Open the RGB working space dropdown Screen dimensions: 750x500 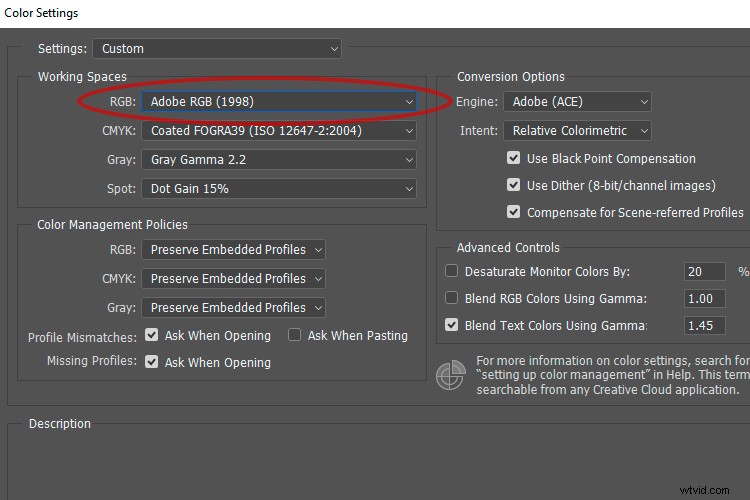[279, 101]
